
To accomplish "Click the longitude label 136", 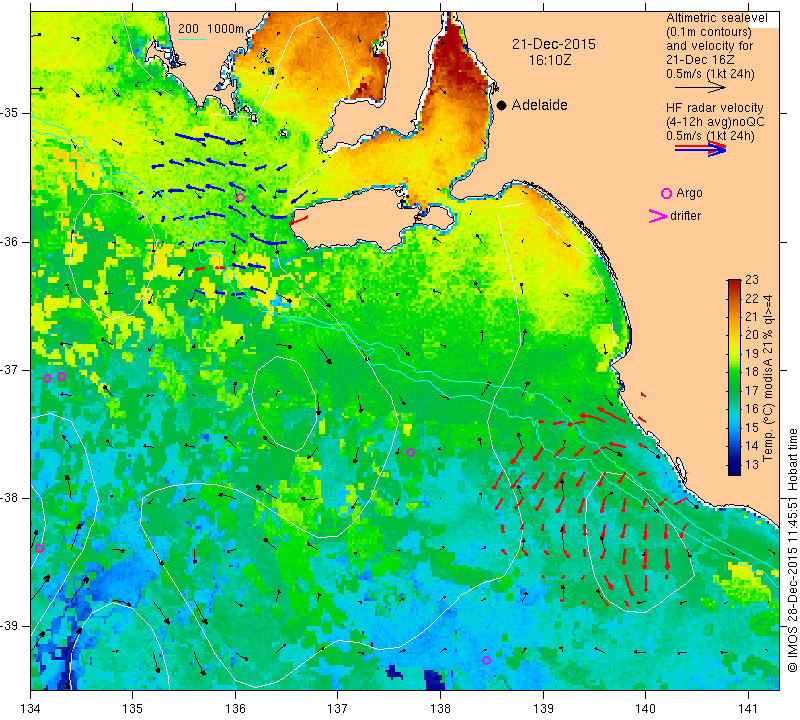I will 235,709.
